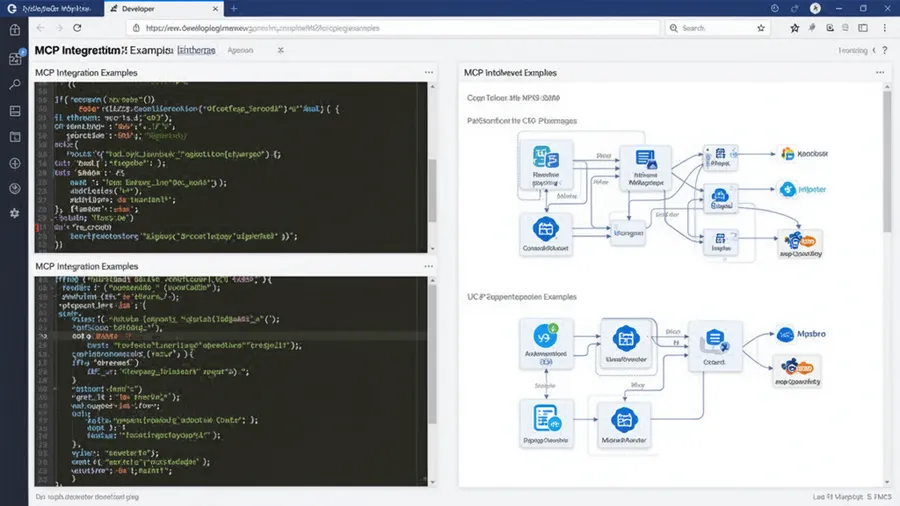Viewport: 900px width, 506px height.
Task: Select the document-with-image node in the first diagram
Action: click(x=646, y=167)
